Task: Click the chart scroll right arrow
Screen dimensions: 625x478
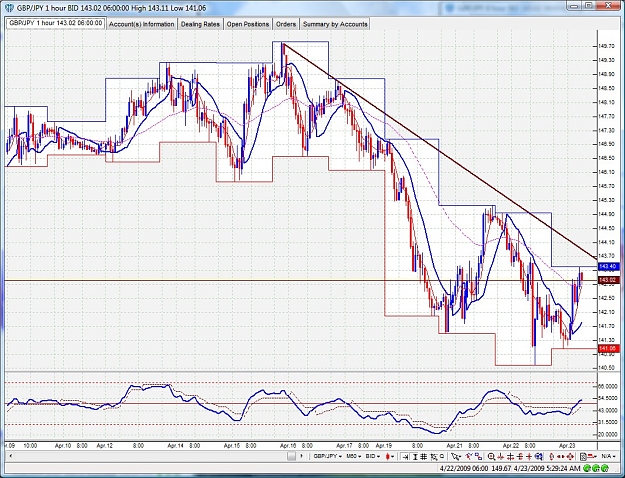Action: (x=301, y=456)
